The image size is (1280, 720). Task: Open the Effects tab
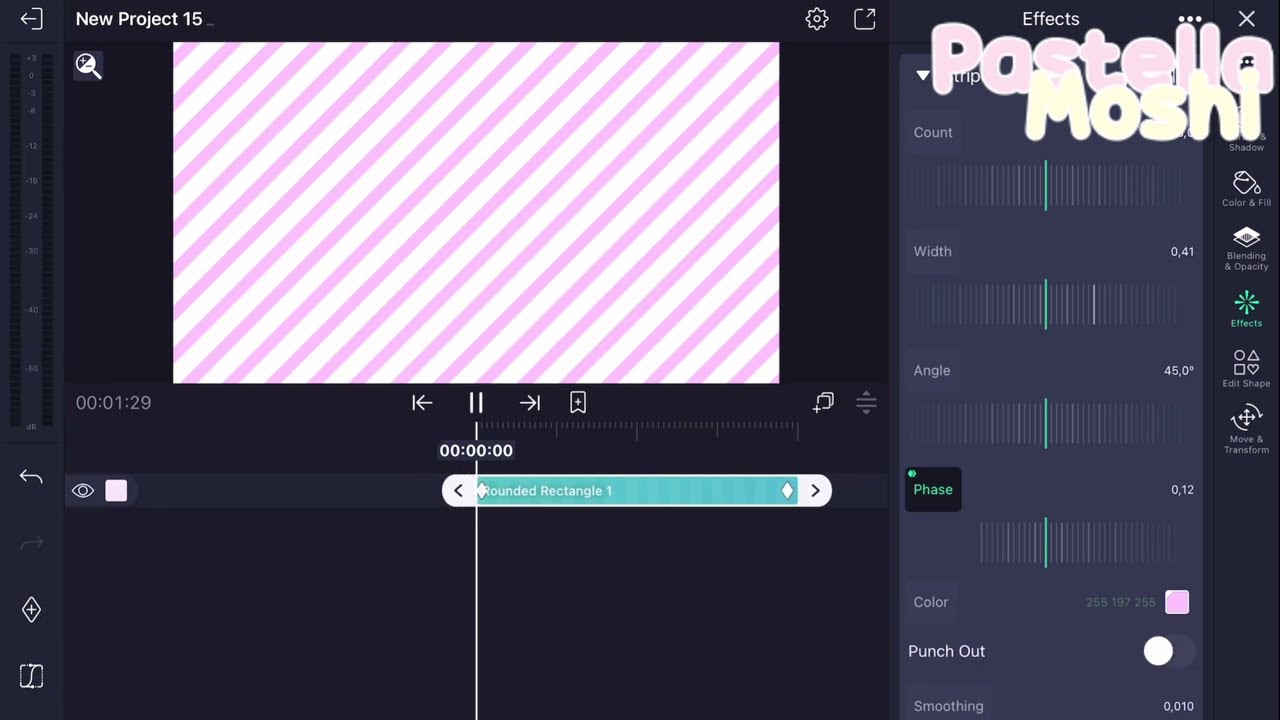coord(1246,309)
